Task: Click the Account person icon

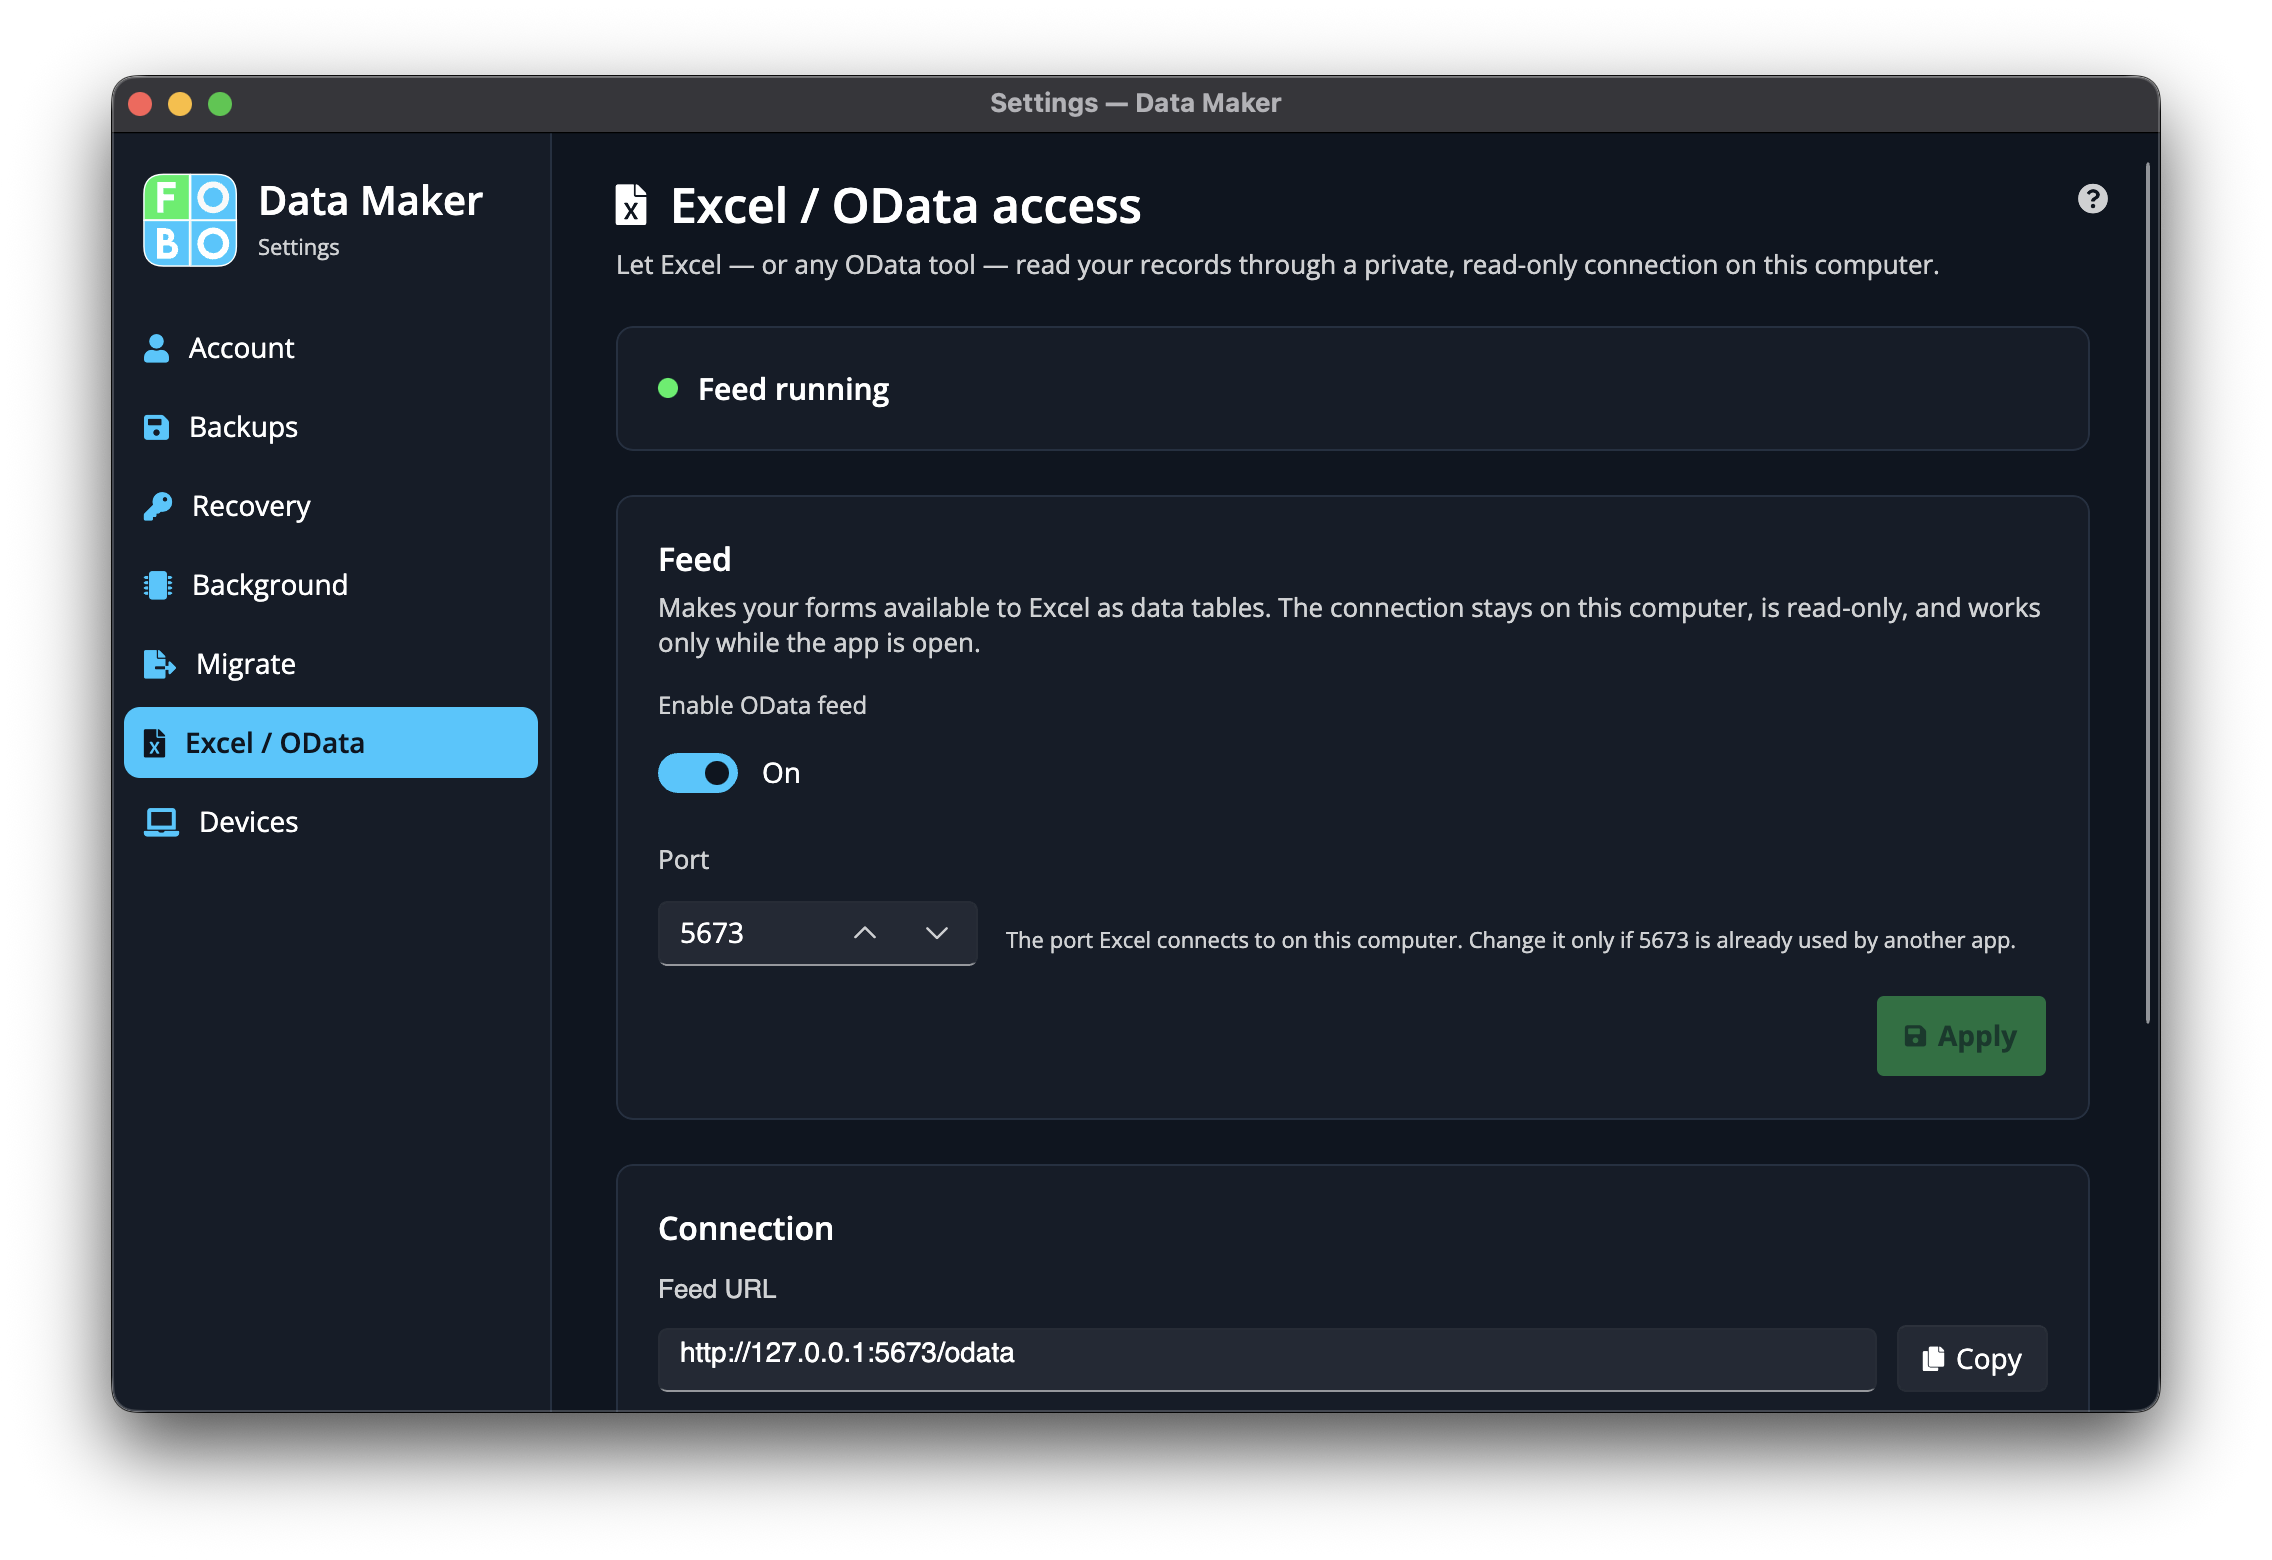Action: (157, 348)
